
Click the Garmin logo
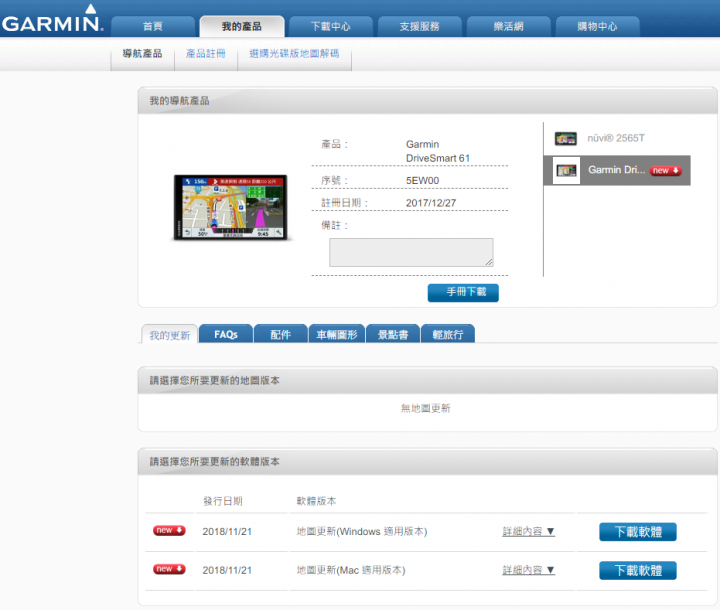click(52, 19)
